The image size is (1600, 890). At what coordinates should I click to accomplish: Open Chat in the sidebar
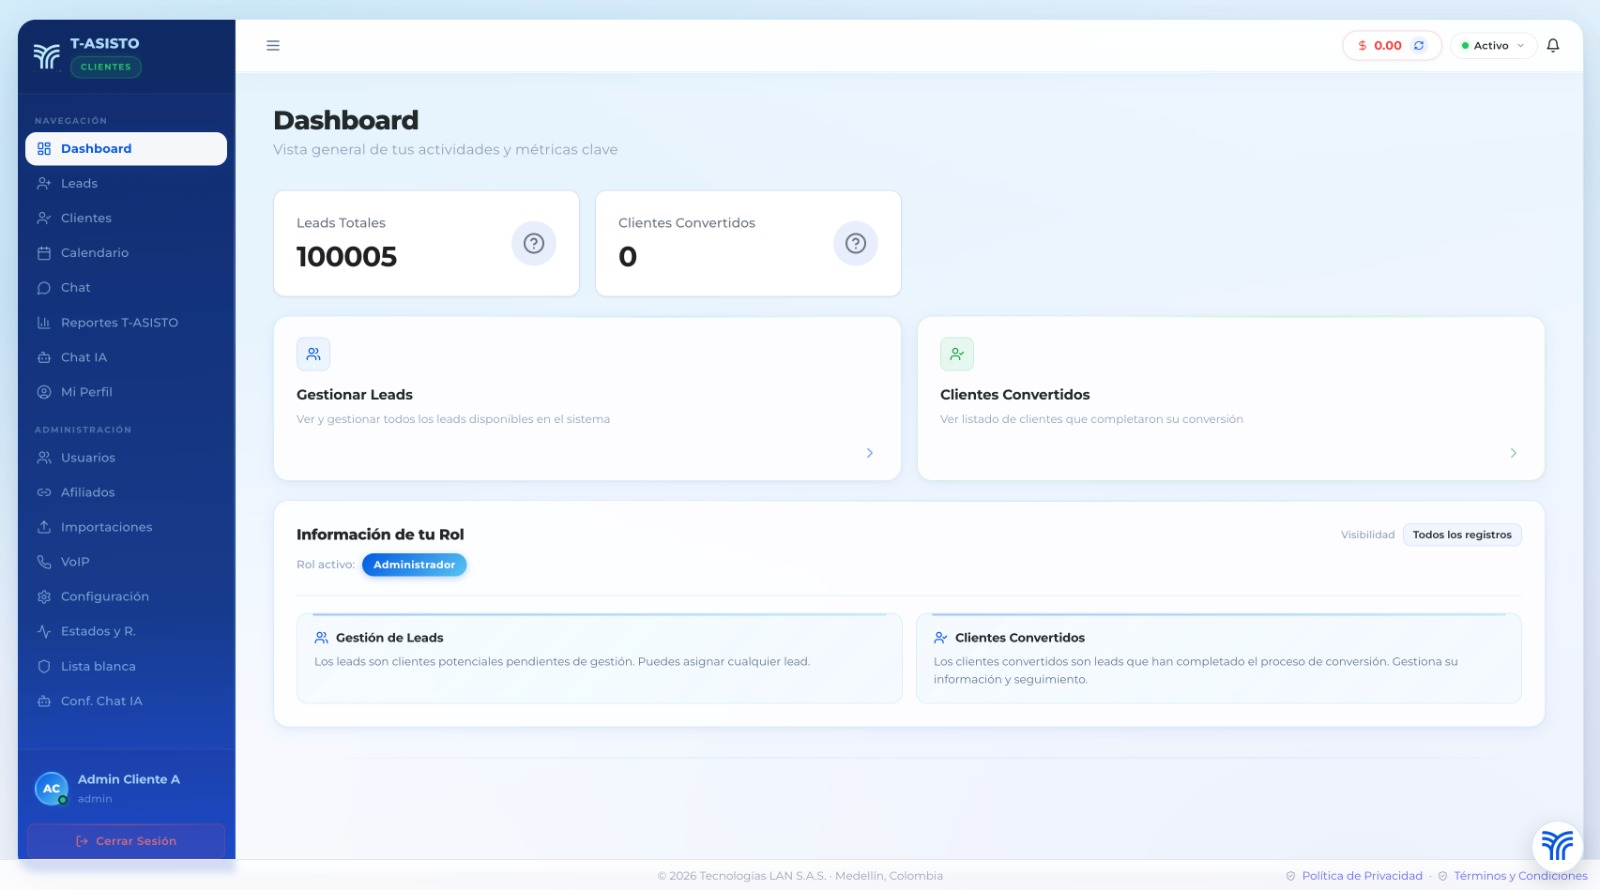click(x=126, y=288)
